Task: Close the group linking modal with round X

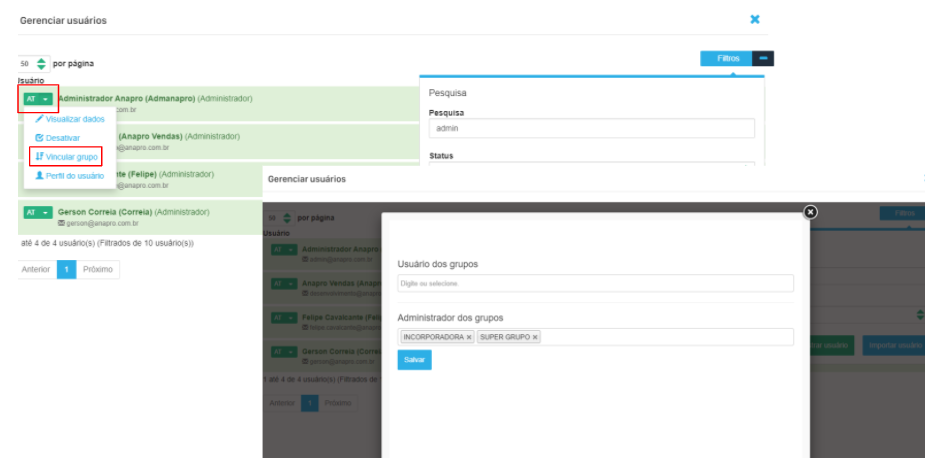Action: click(x=810, y=212)
